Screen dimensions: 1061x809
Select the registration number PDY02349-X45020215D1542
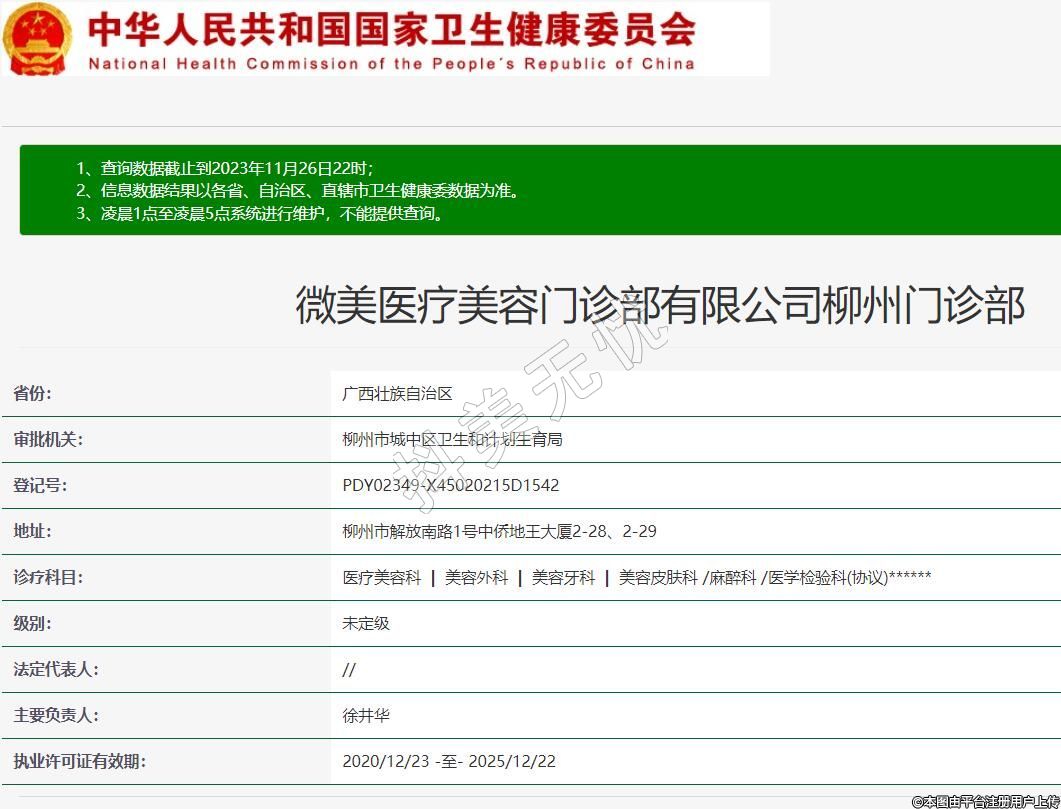pos(450,485)
